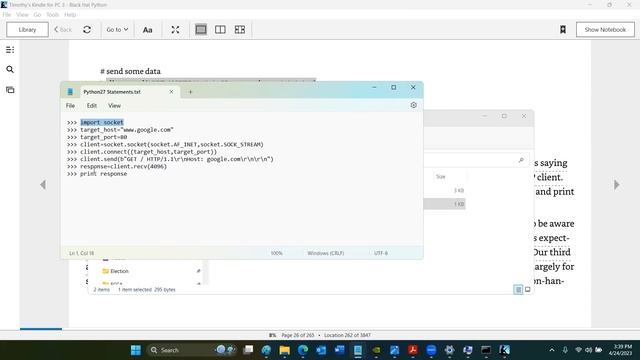This screenshot has height=360, width=640.
Task: Click the sync refresh icon in Kindle toolbar
Action: point(87,30)
